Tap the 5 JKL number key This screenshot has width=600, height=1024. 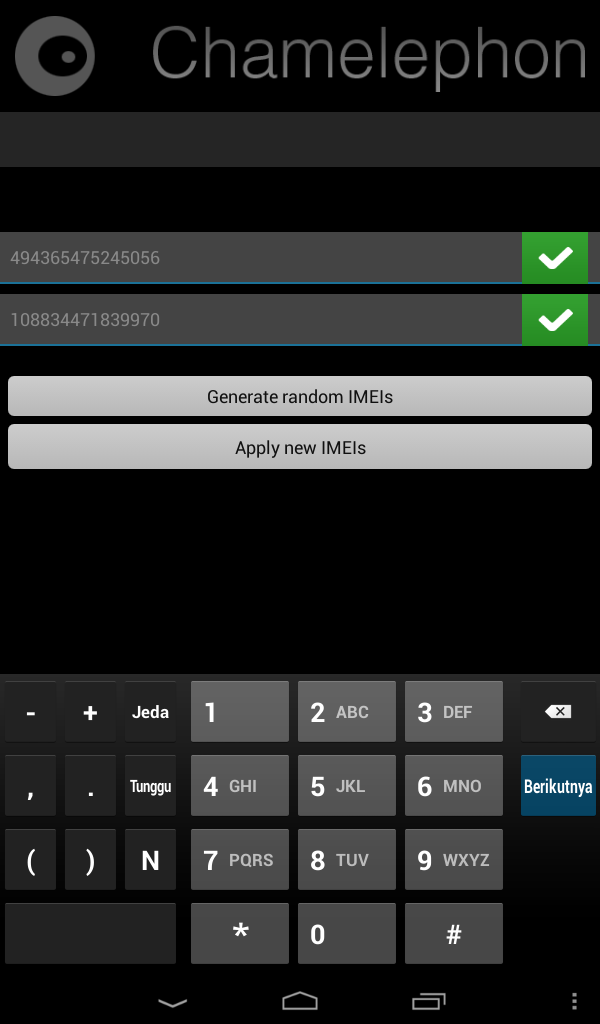pos(347,786)
